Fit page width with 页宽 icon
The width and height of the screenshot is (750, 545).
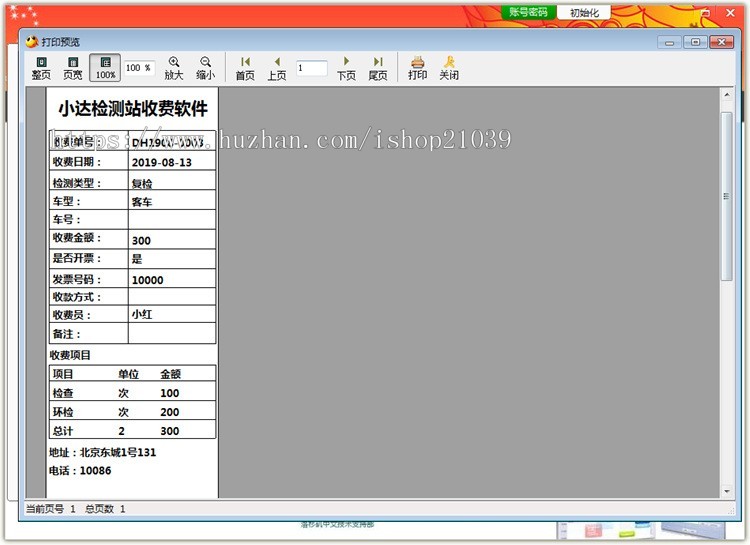pos(73,68)
